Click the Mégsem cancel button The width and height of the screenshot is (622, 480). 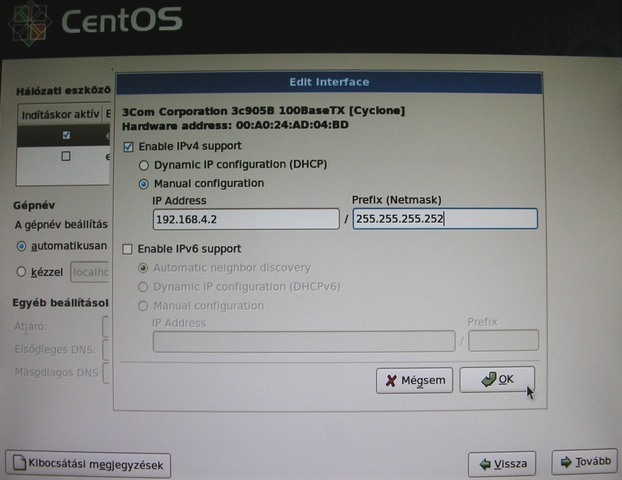pyautogui.click(x=415, y=380)
